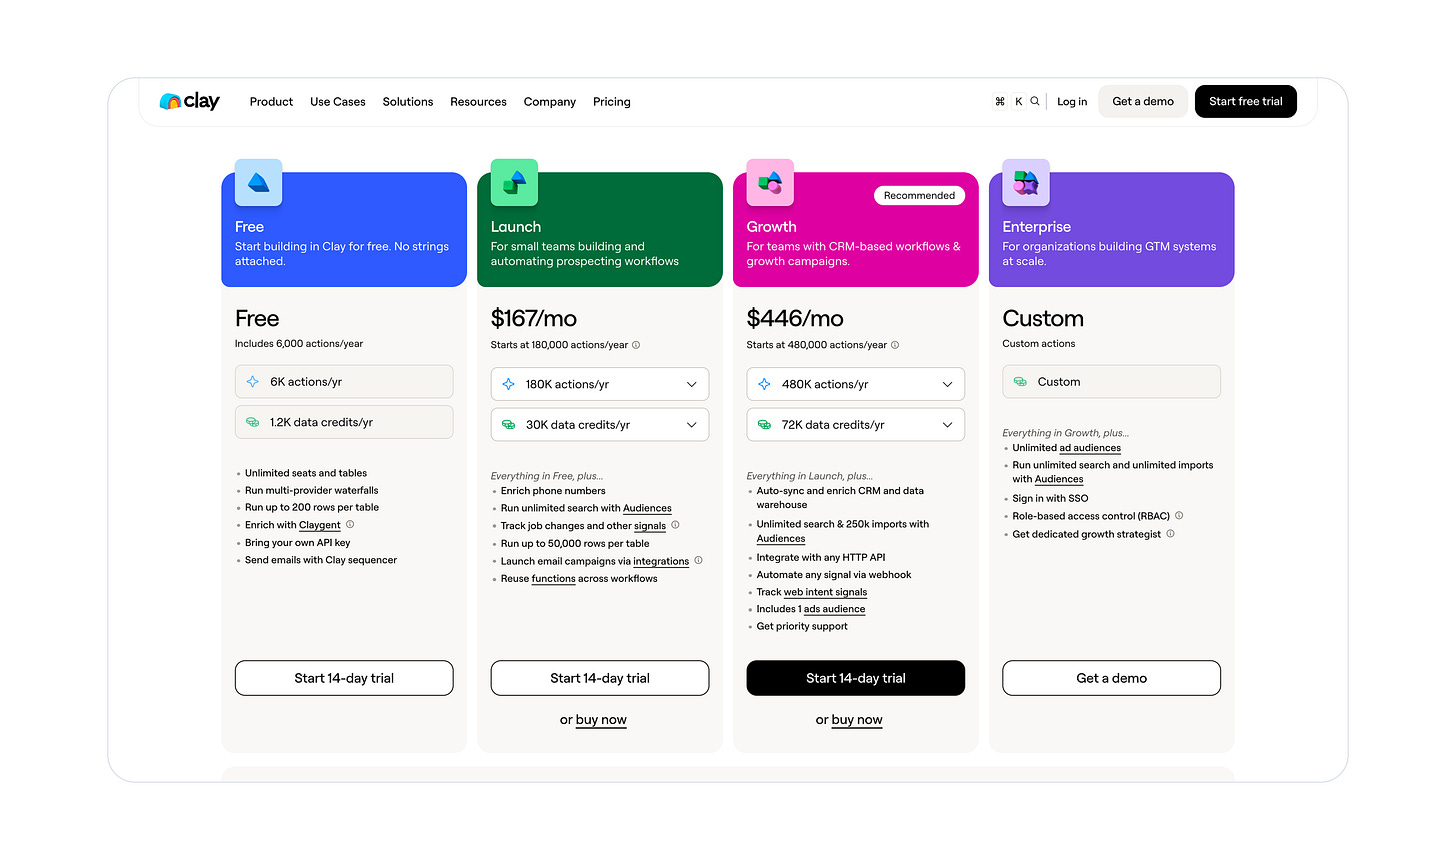Open the signals link
Viewport: 1456px width, 860px height.
tap(650, 526)
